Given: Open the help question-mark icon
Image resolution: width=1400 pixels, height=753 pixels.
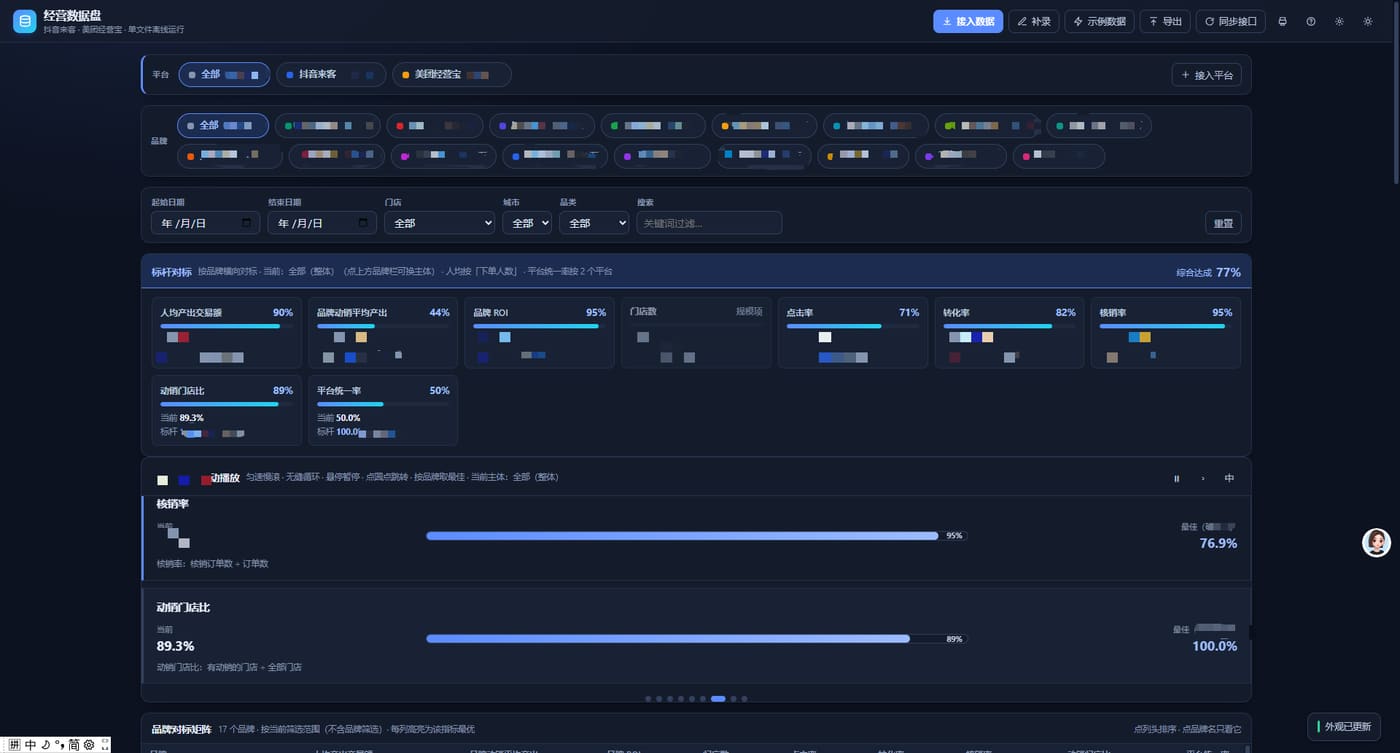Looking at the screenshot, I should coord(1311,21).
